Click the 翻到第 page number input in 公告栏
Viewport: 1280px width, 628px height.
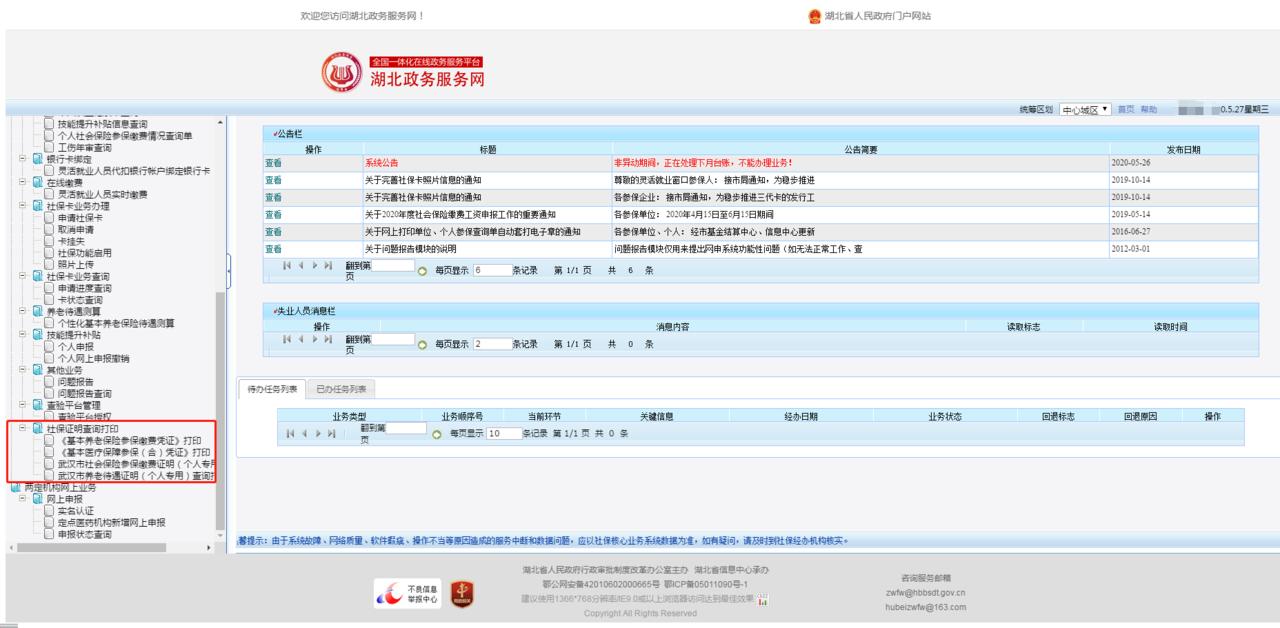click(x=393, y=264)
